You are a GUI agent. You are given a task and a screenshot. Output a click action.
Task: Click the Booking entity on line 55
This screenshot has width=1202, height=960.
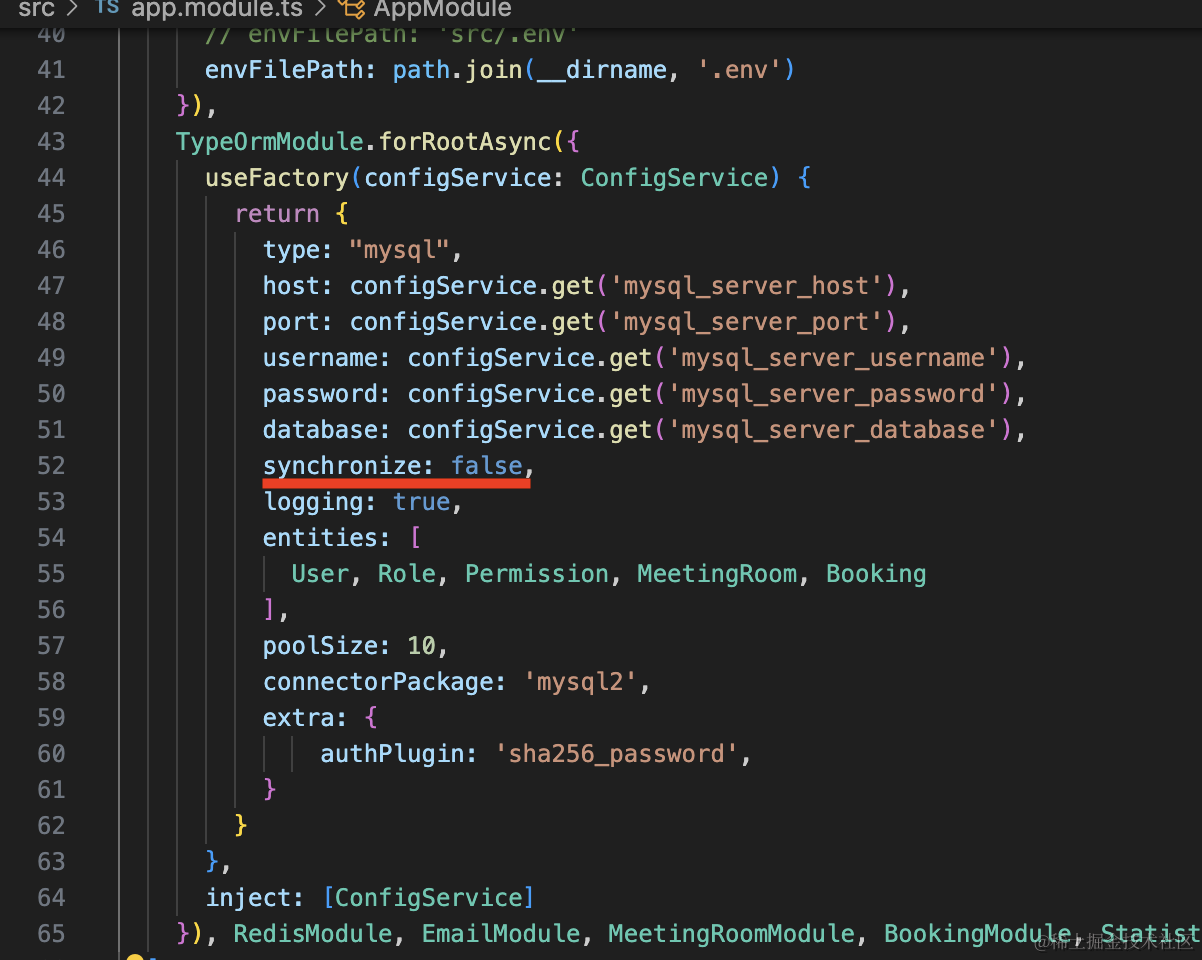tap(875, 574)
